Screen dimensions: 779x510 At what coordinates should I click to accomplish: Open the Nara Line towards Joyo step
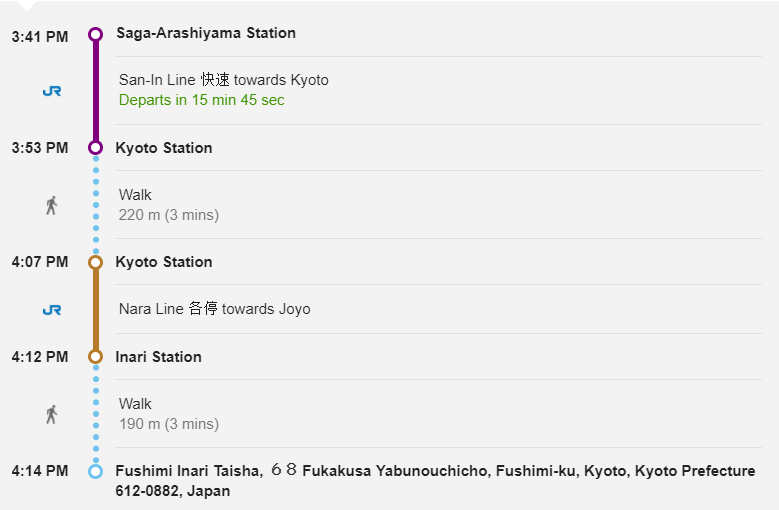214,309
